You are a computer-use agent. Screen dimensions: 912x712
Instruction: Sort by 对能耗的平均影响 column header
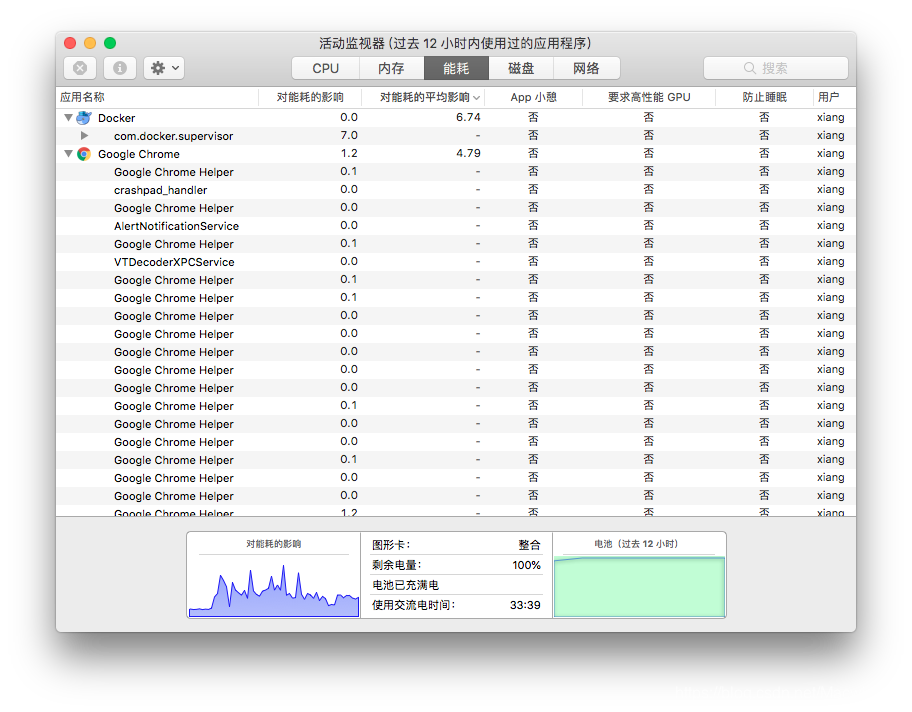click(x=425, y=97)
